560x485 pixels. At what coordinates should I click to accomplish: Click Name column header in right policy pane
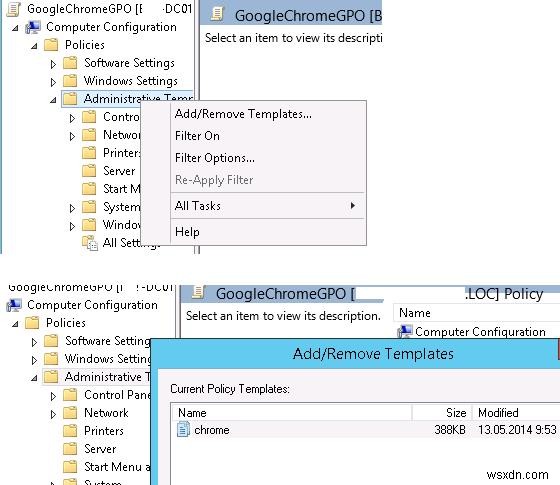[476, 313]
